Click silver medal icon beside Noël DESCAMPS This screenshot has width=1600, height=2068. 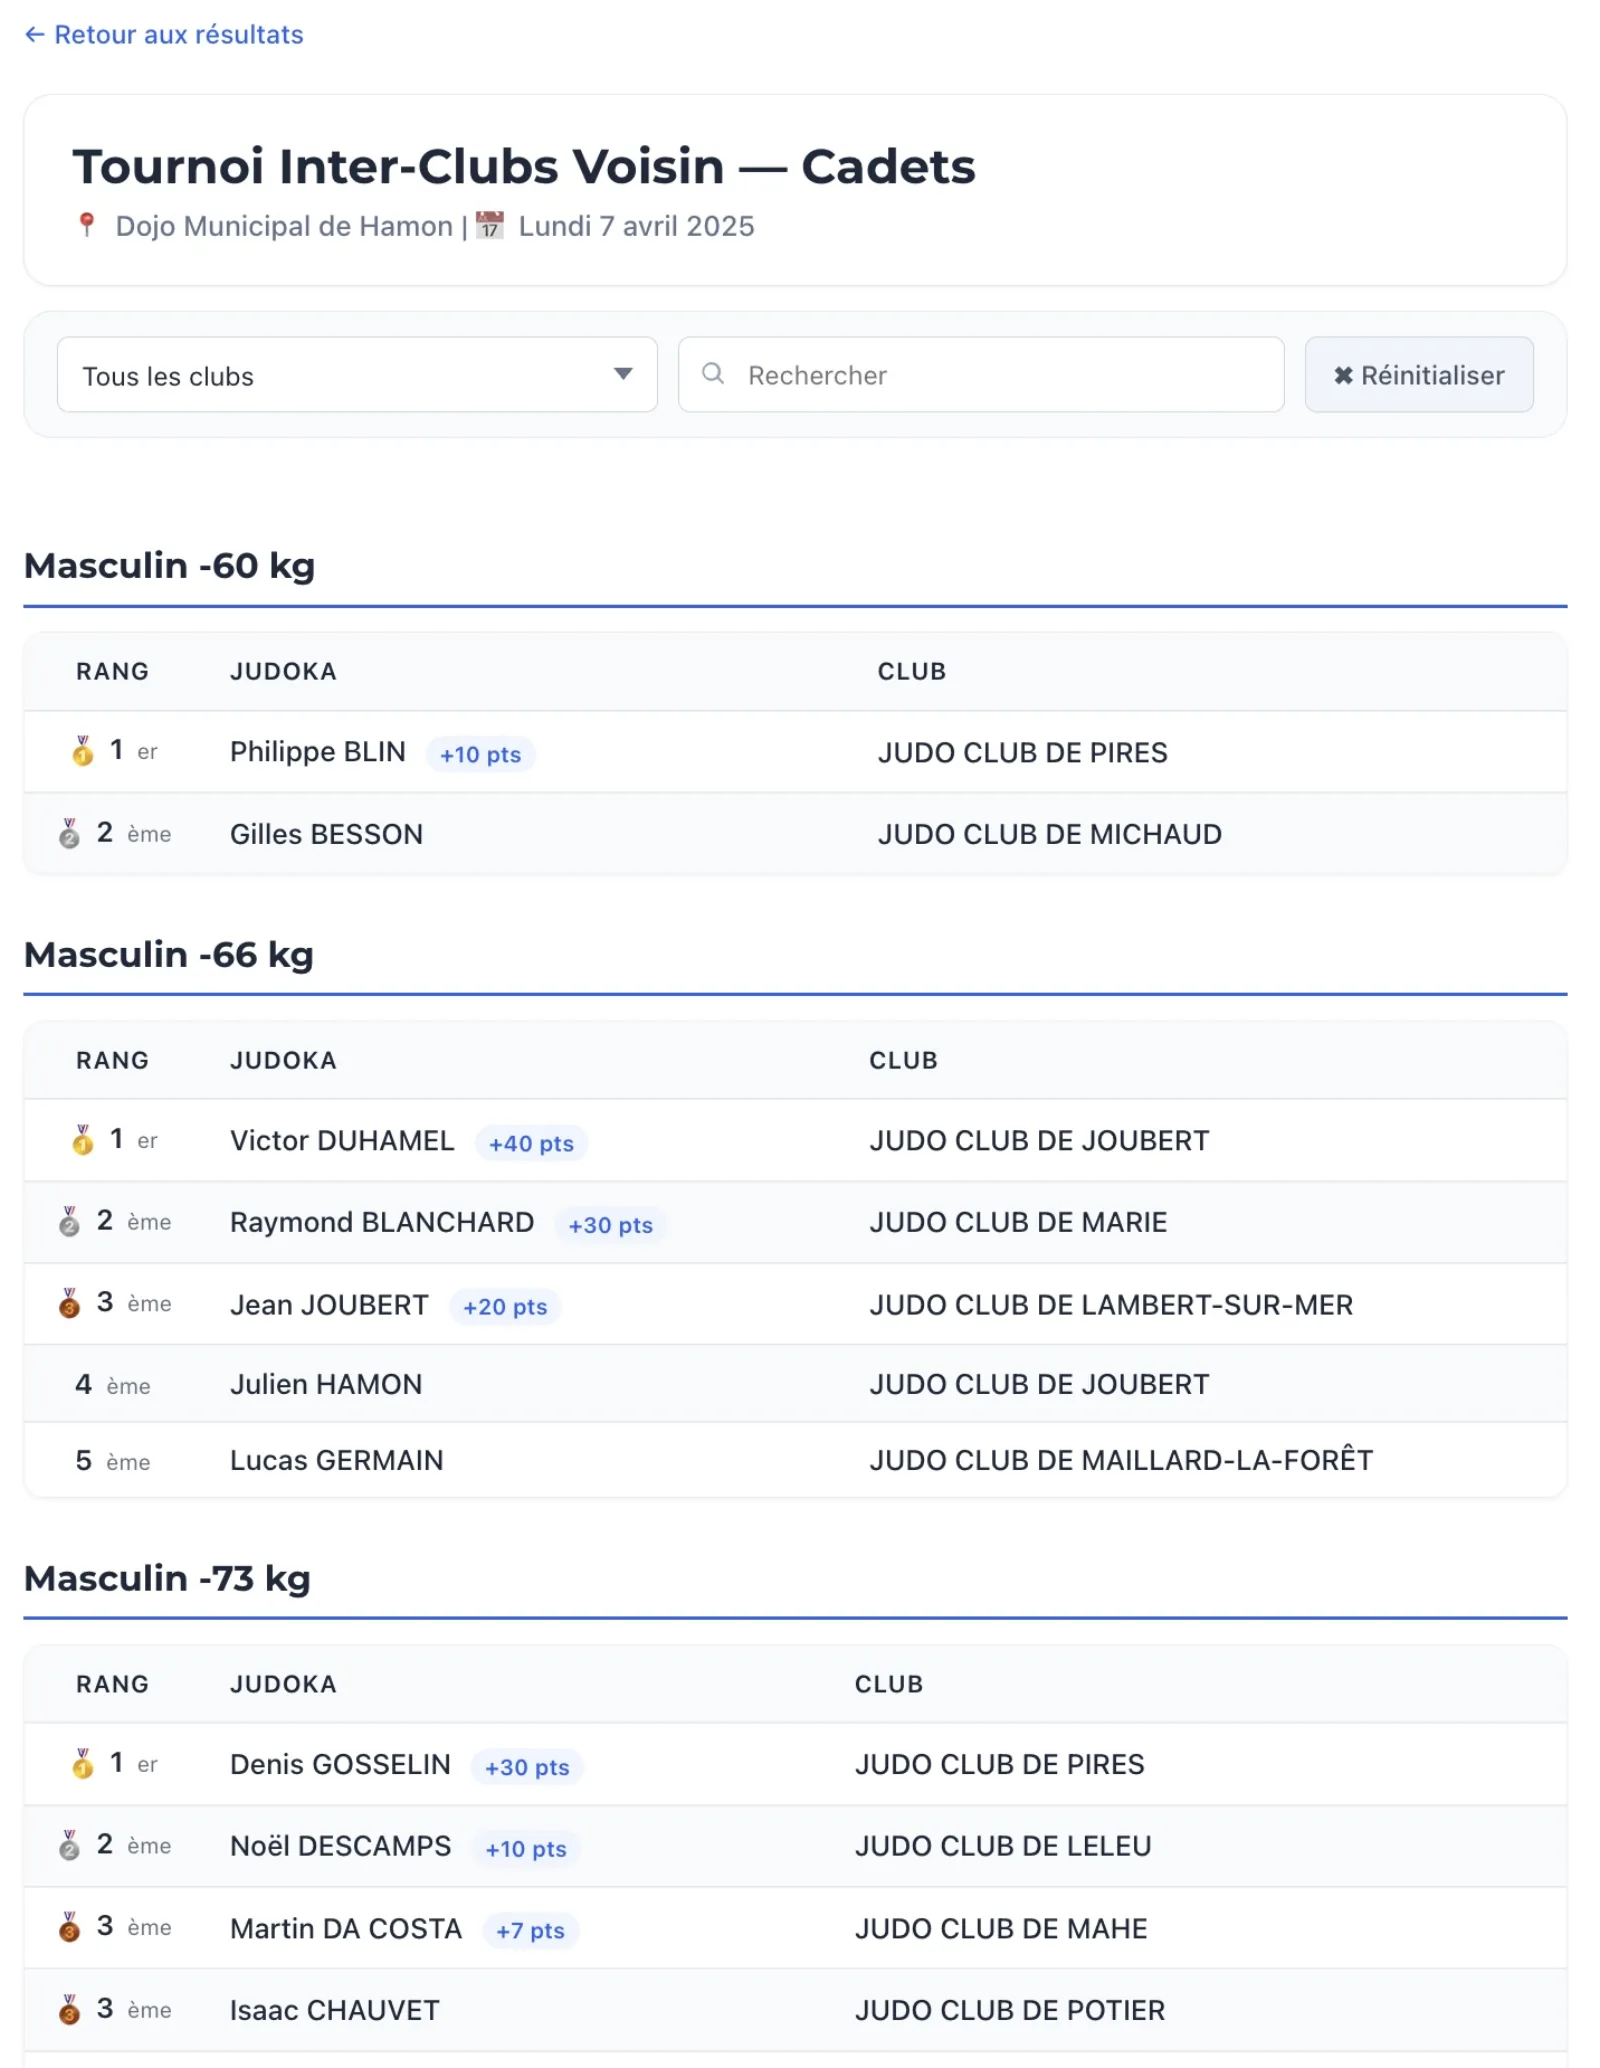69,1845
